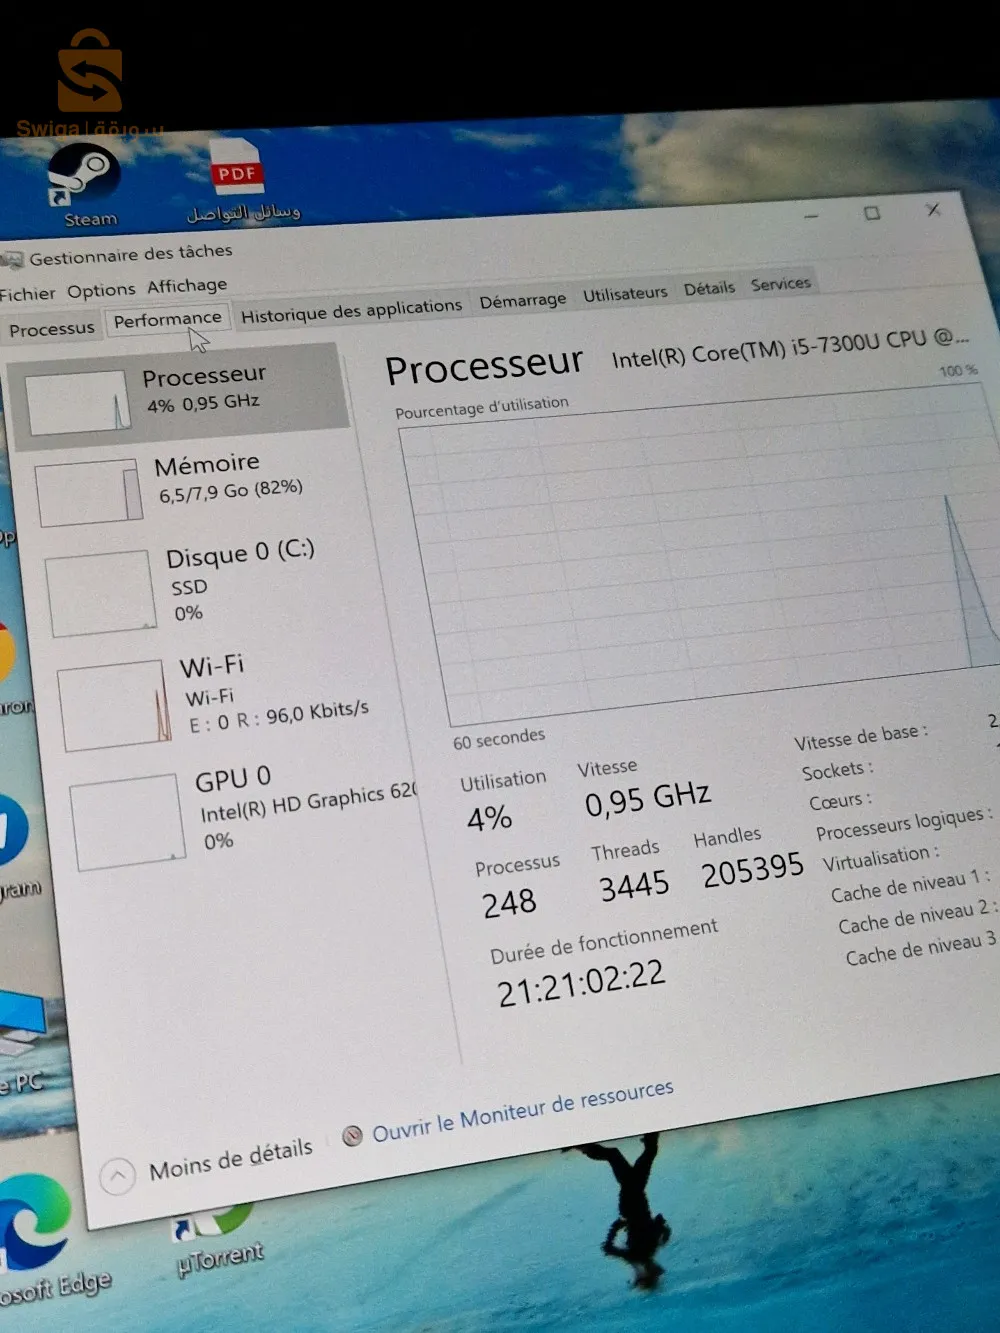Select the Performance tab
1000x1333 pixels.
coord(167,319)
